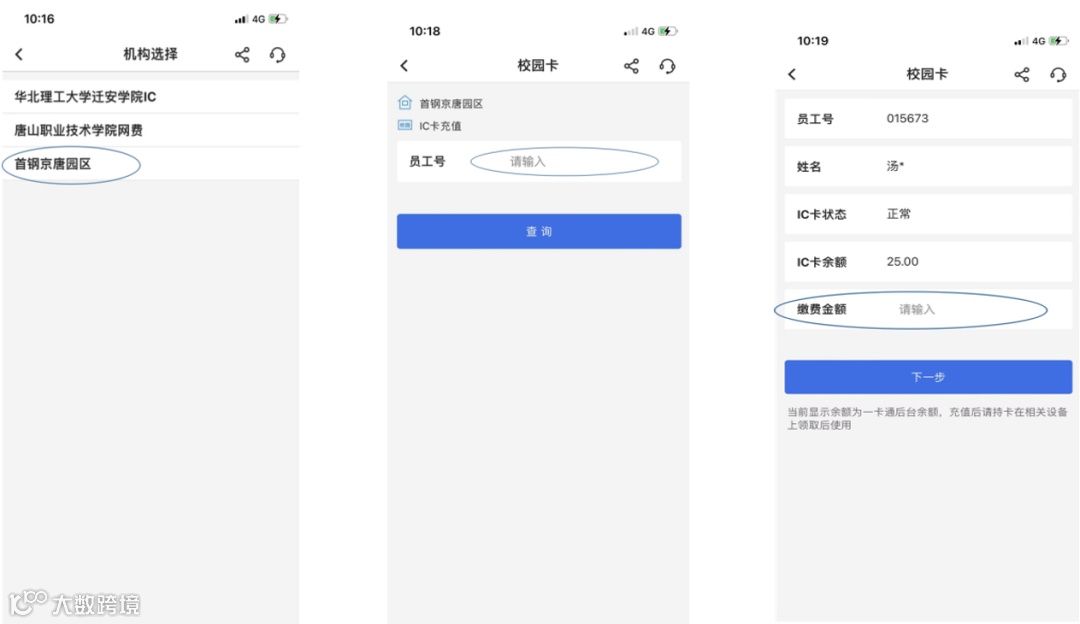
Task: Click the blue 下一步 button
Action: (928, 377)
